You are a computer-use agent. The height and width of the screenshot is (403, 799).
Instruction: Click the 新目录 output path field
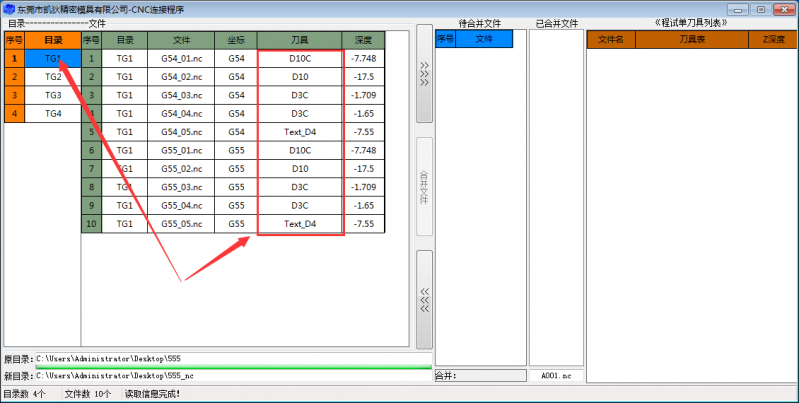232,375
